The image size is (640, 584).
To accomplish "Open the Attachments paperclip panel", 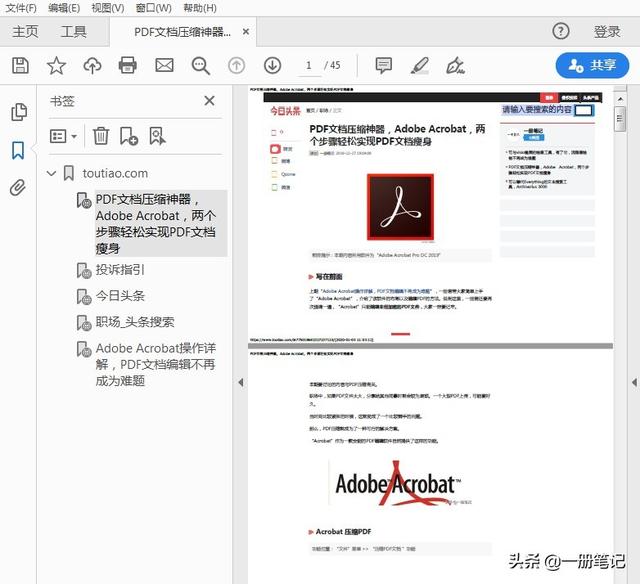I will point(18,188).
